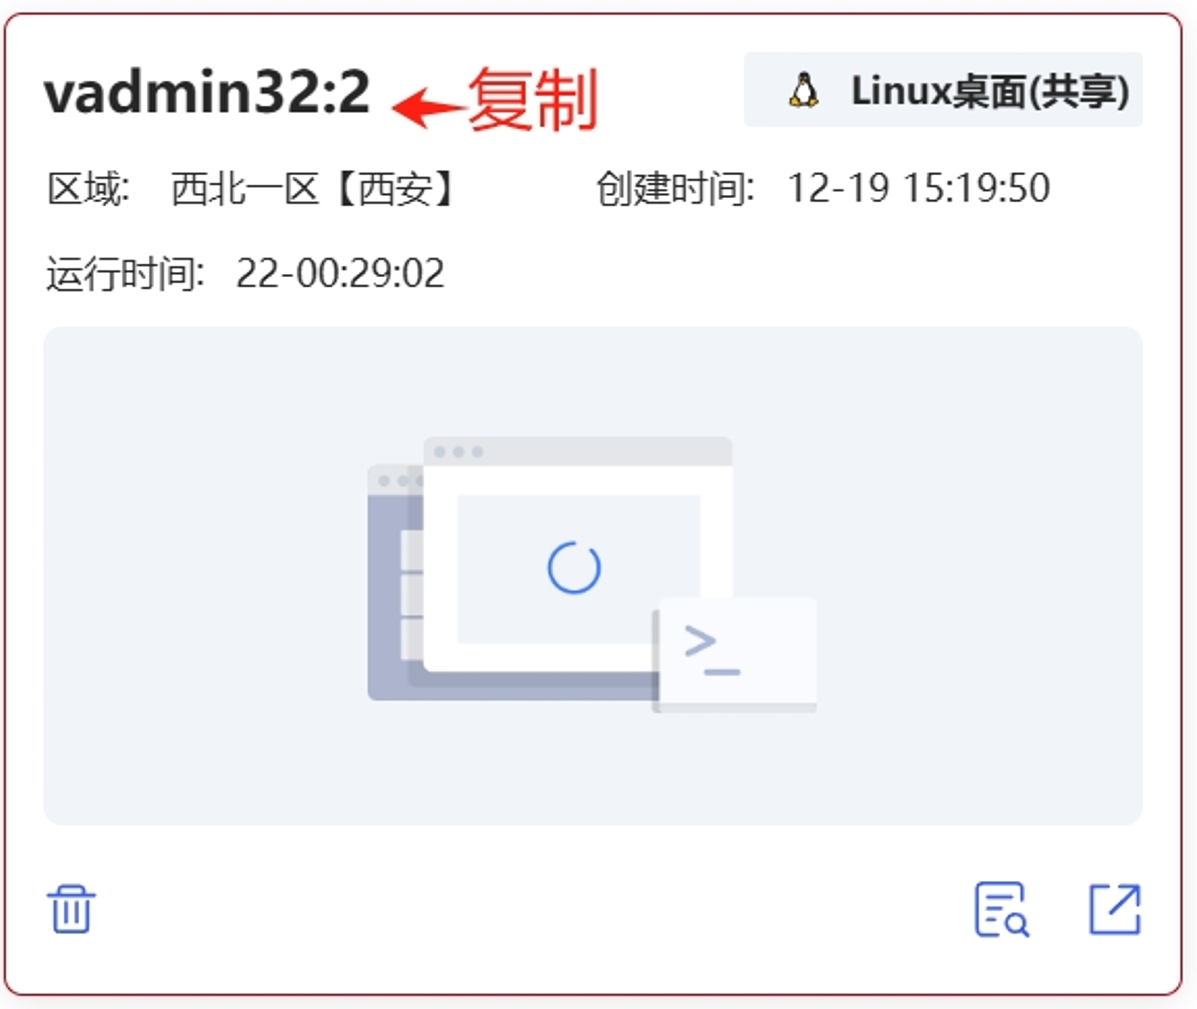Viewport: 1197px width, 1009px height.
Task: Click the three dots on front window illustration
Action: click(458, 452)
